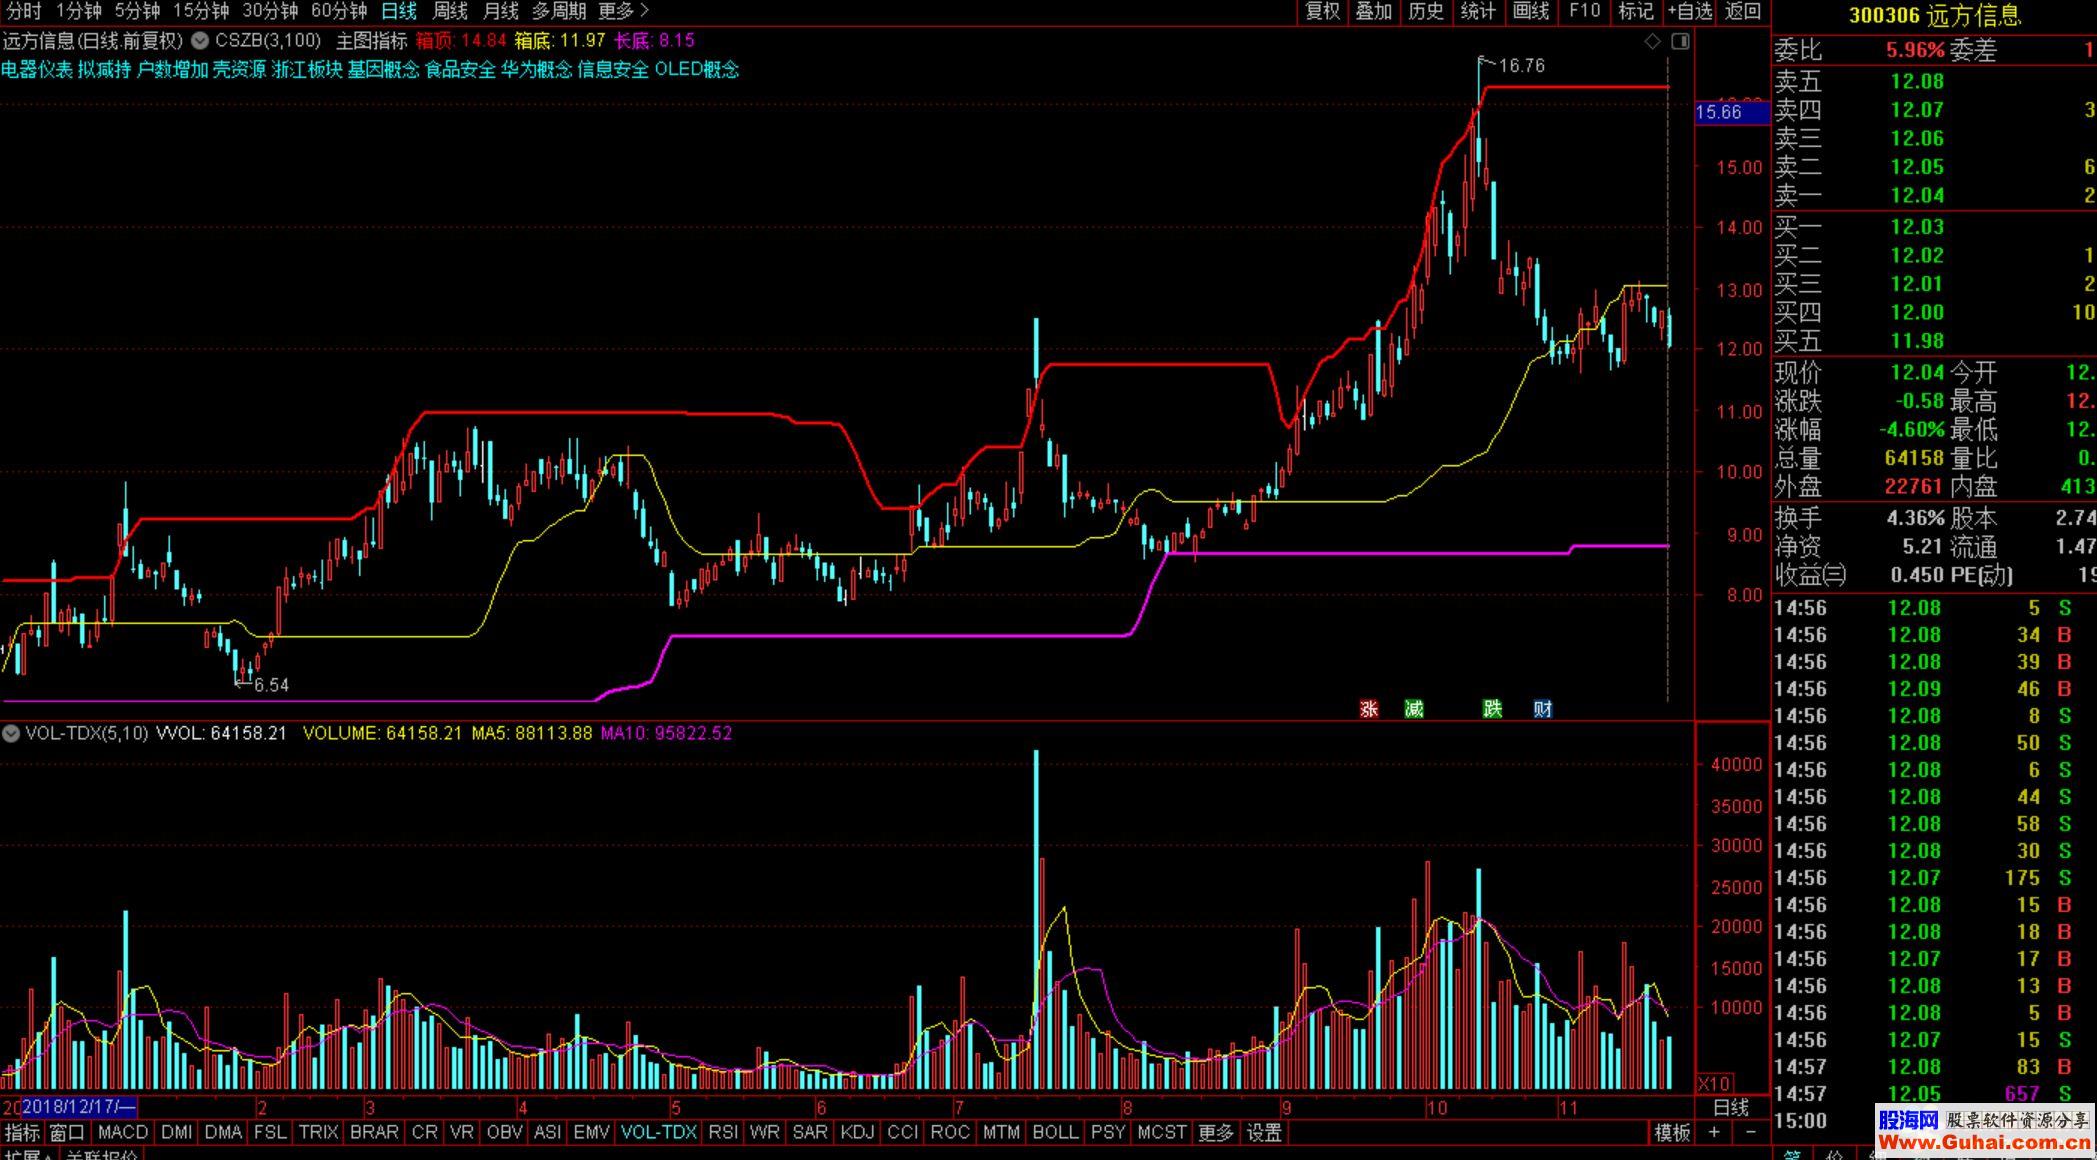Select the 周线 weekly period
The width and height of the screenshot is (2097, 1160).
[450, 11]
